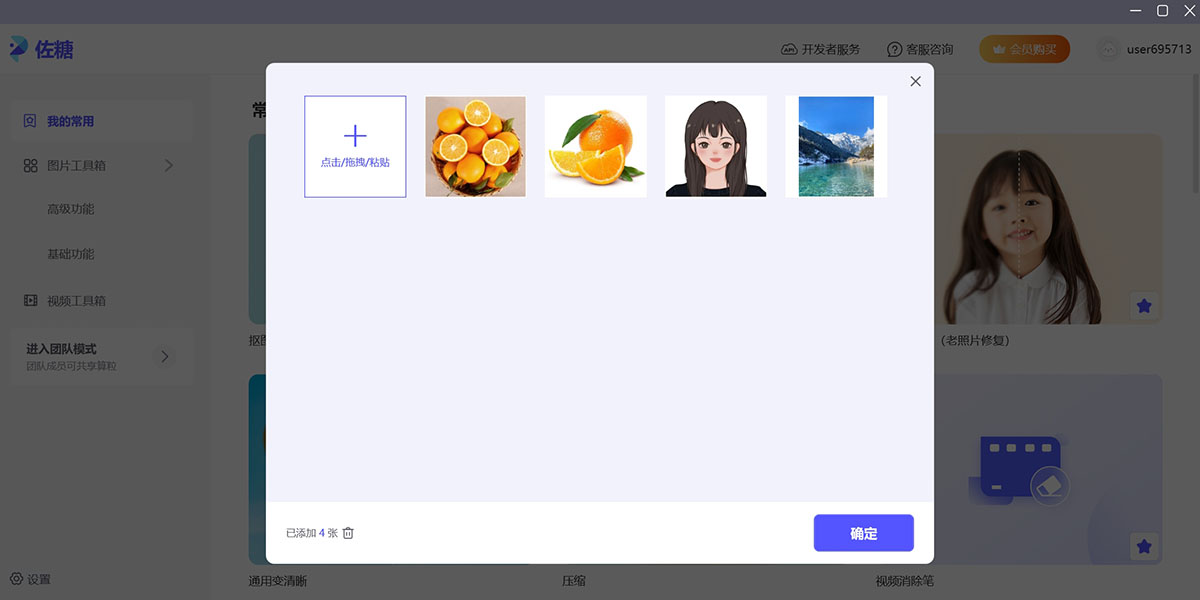Click the 确定 confirm button
Screen dimensions: 1200x600
coord(863,533)
